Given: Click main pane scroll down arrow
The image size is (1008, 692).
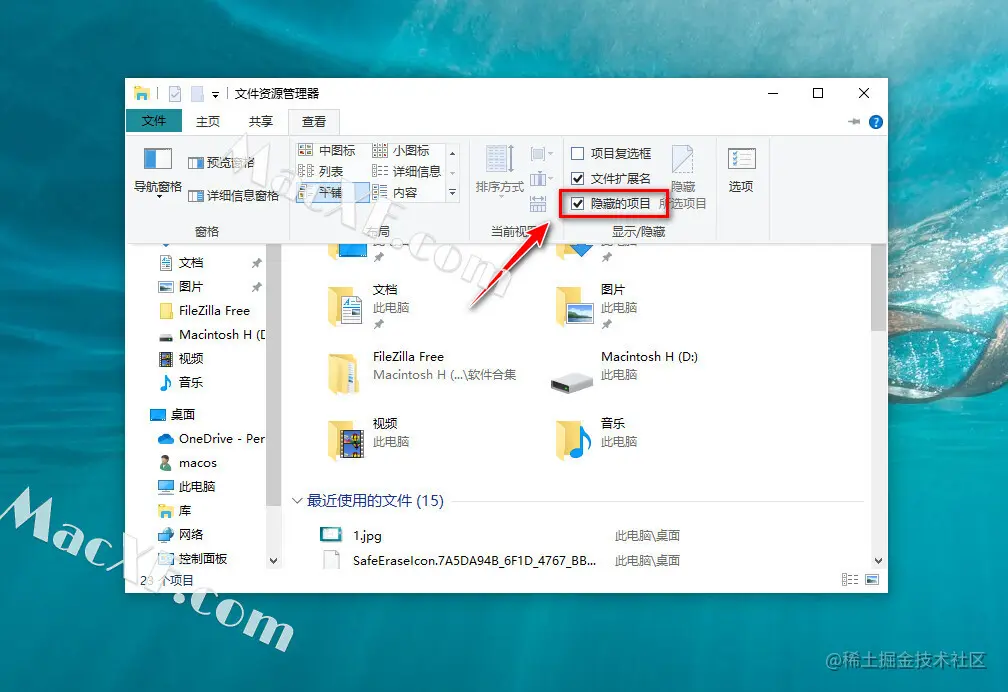Looking at the screenshot, I should (878, 561).
